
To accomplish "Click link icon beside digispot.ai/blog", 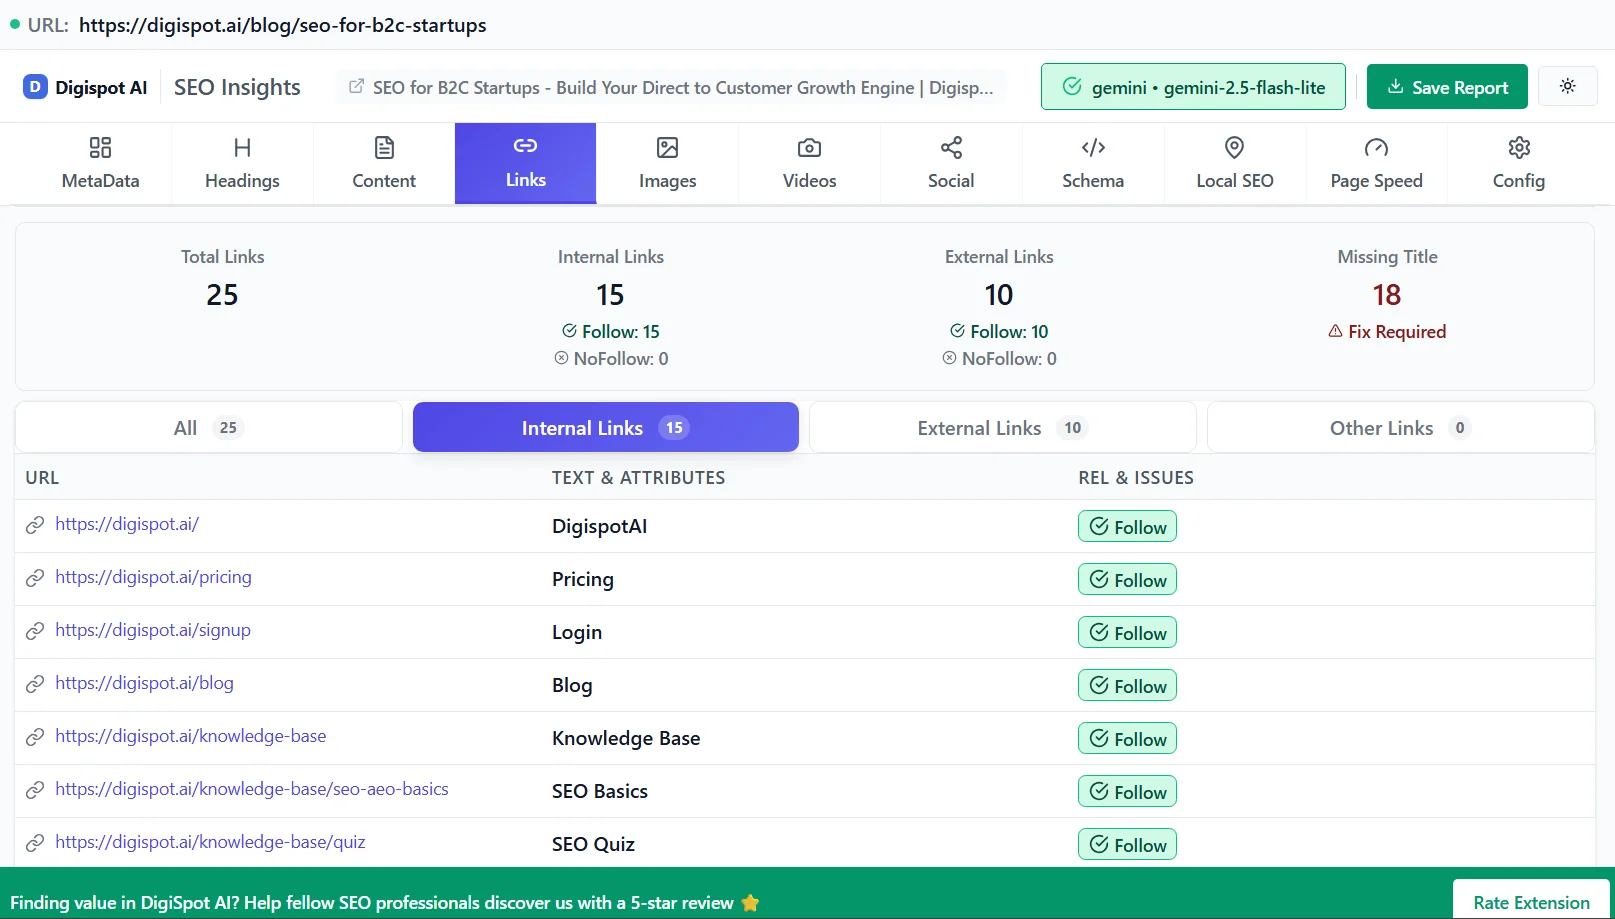I will [35, 684].
